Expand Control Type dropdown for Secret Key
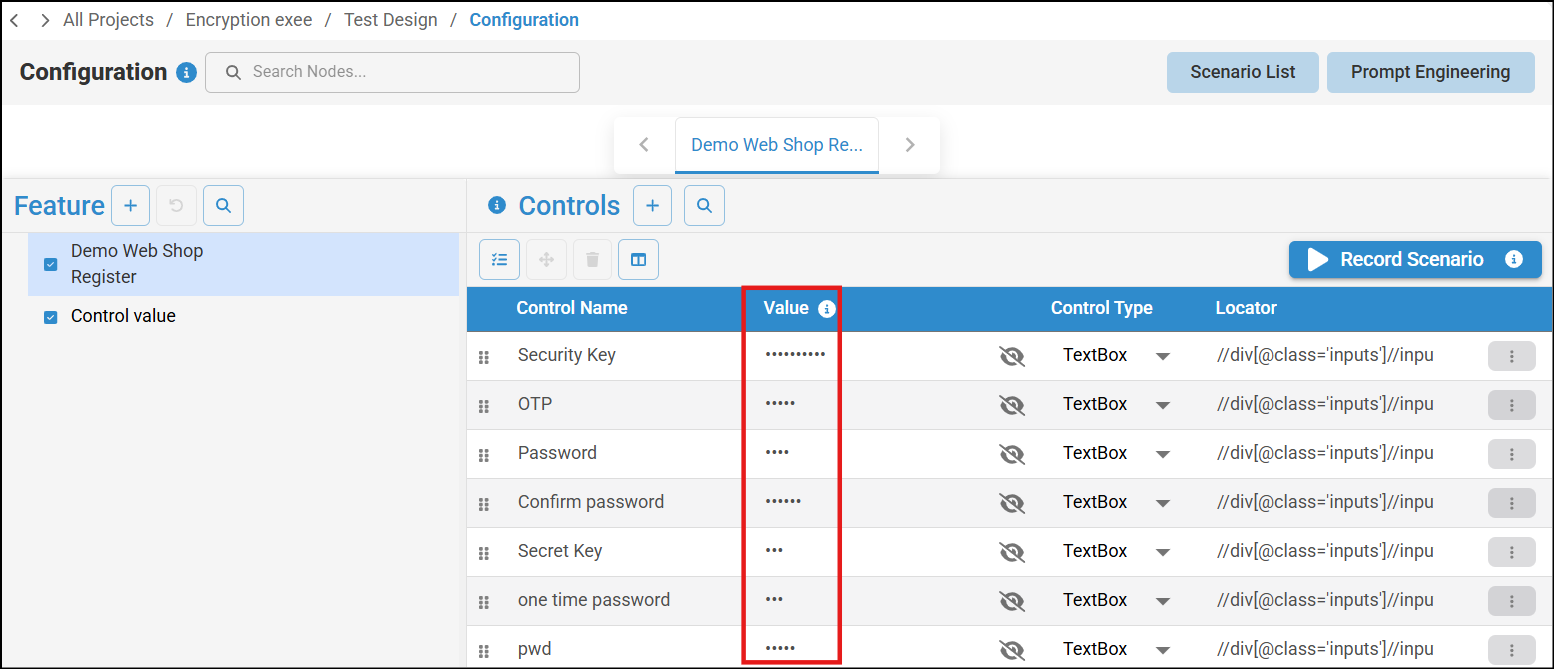 pyautogui.click(x=1162, y=552)
